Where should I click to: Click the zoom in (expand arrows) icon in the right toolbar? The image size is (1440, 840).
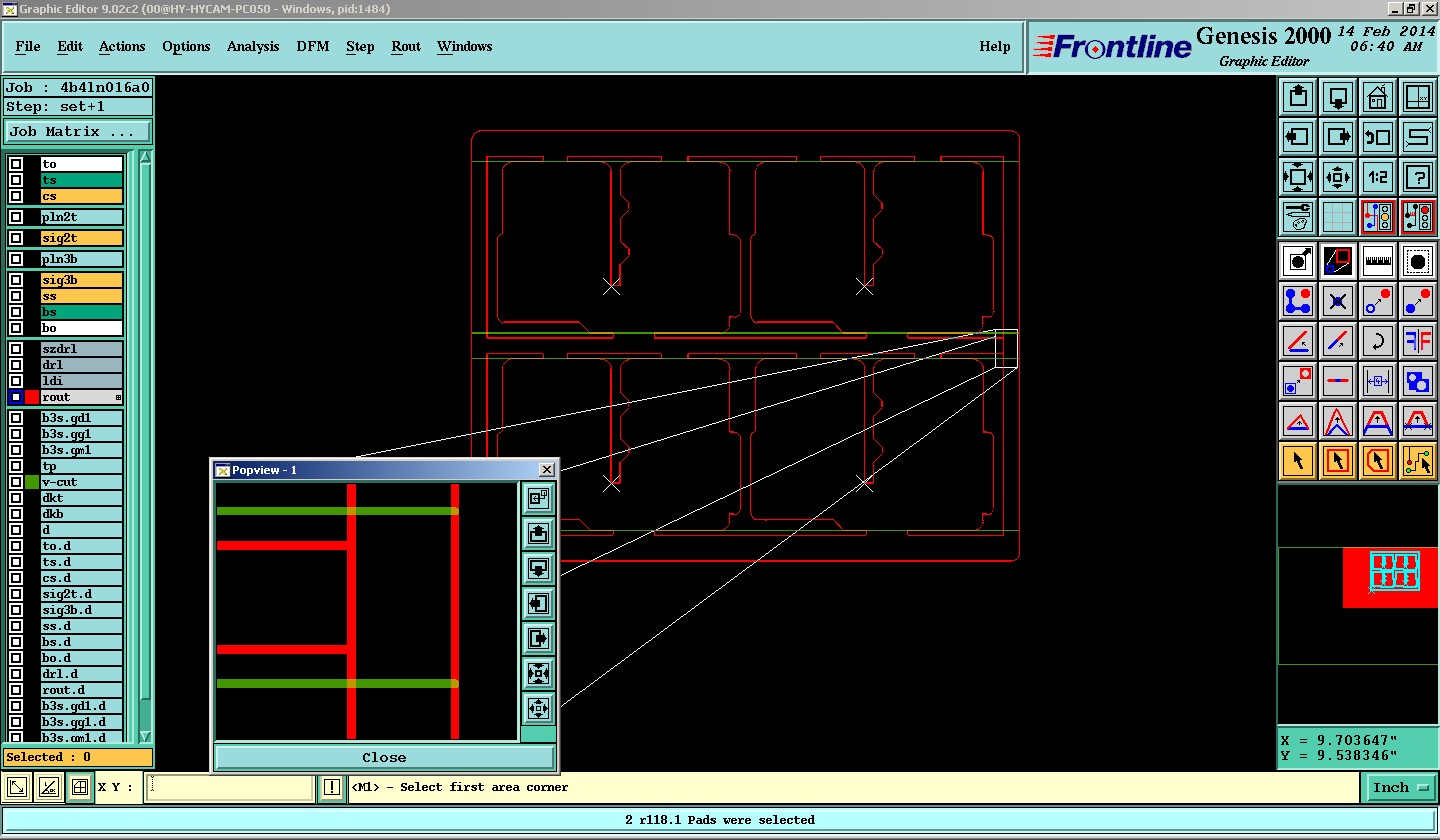[1298, 177]
